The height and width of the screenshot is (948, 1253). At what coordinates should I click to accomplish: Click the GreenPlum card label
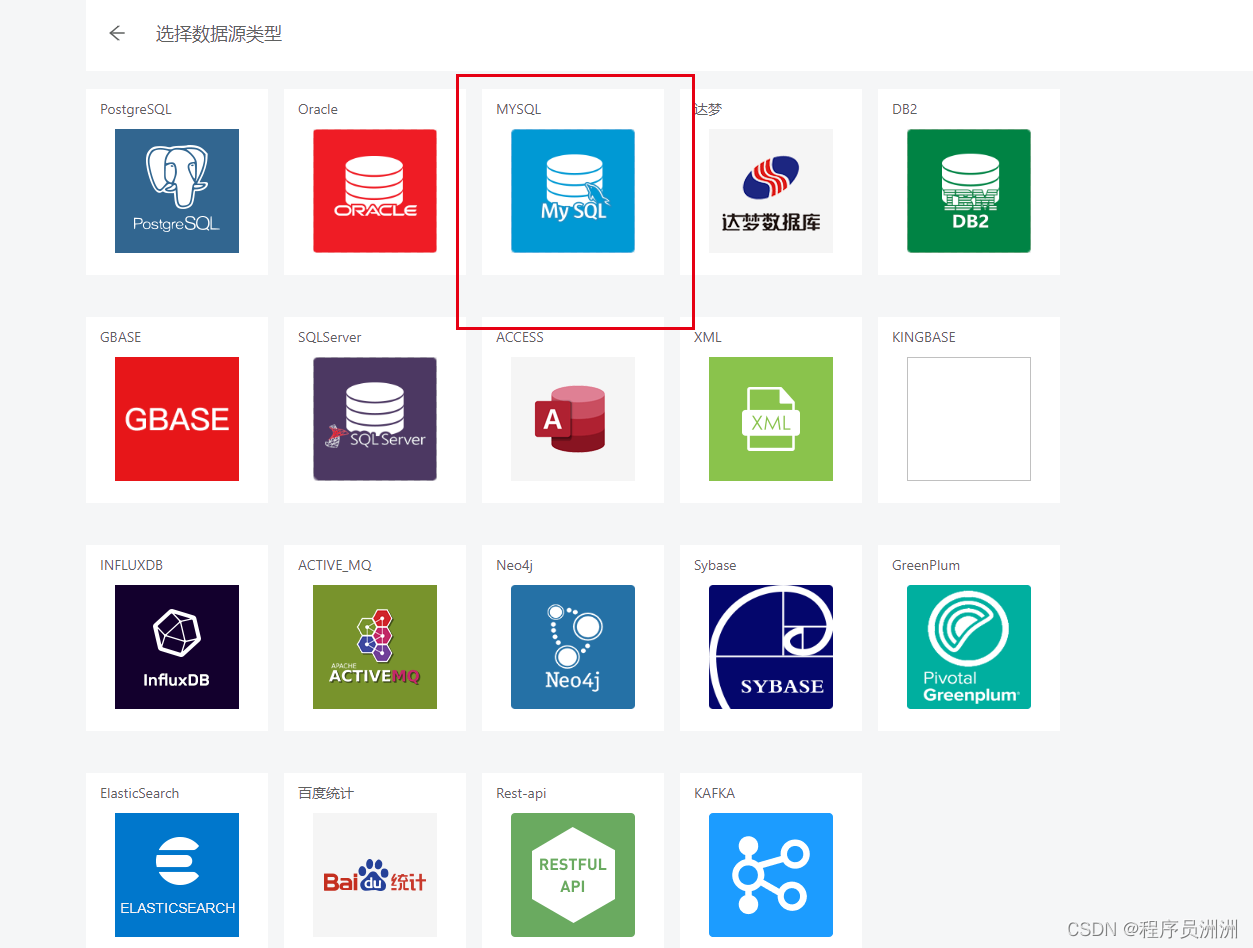coord(926,565)
